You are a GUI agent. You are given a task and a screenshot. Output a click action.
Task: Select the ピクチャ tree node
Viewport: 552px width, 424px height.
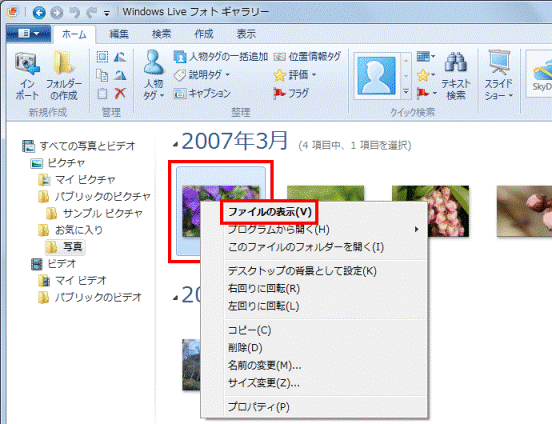click(58, 163)
